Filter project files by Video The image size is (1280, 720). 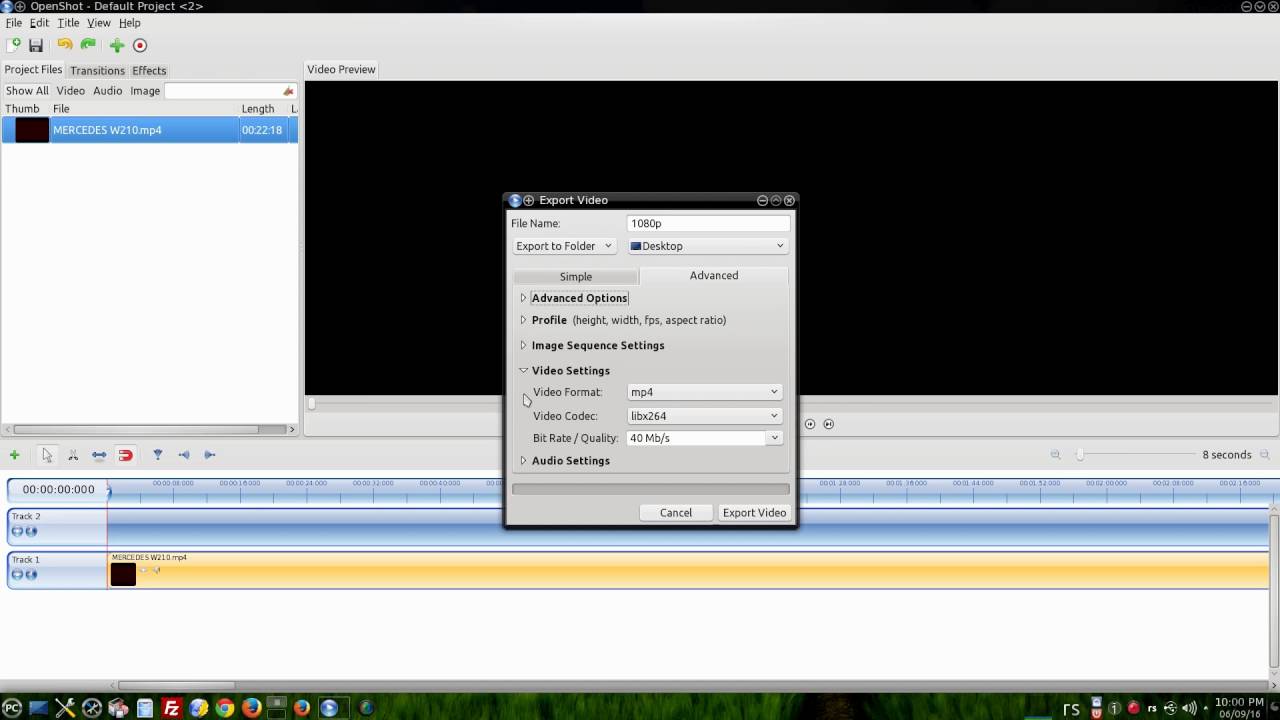pos(70,91)
